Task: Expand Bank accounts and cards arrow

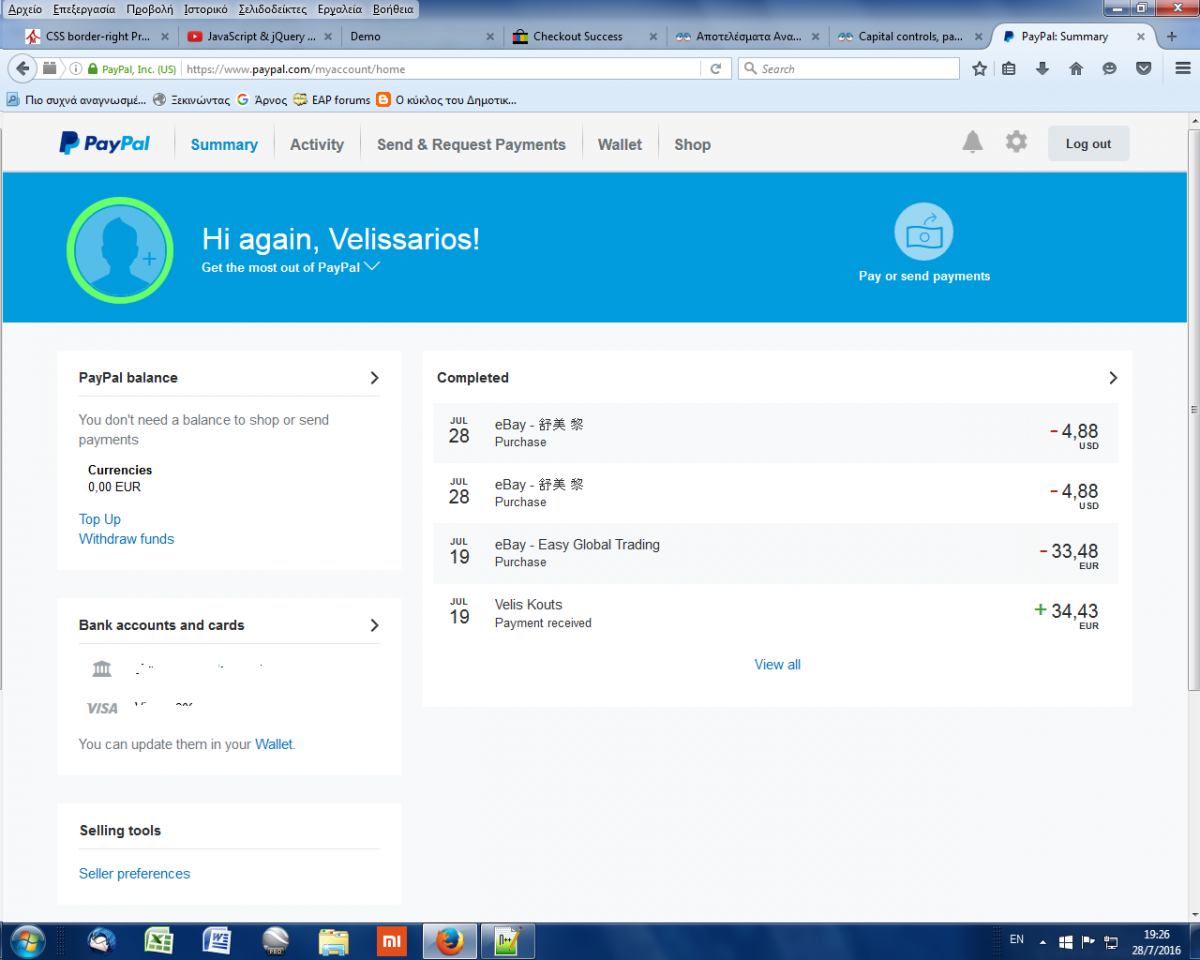Action: pyautogui.click(x=374, y=625)
